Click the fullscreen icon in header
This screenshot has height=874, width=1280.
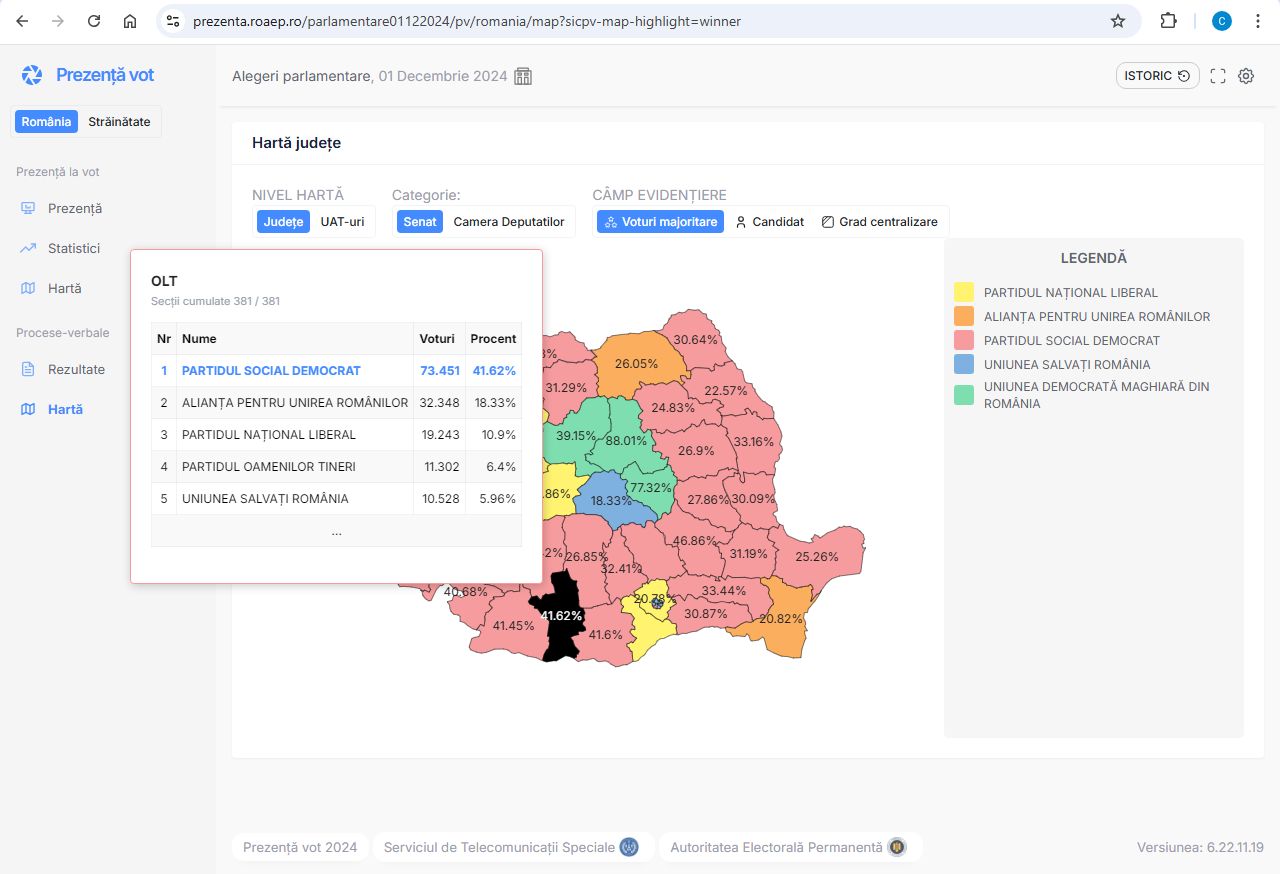1217,76
